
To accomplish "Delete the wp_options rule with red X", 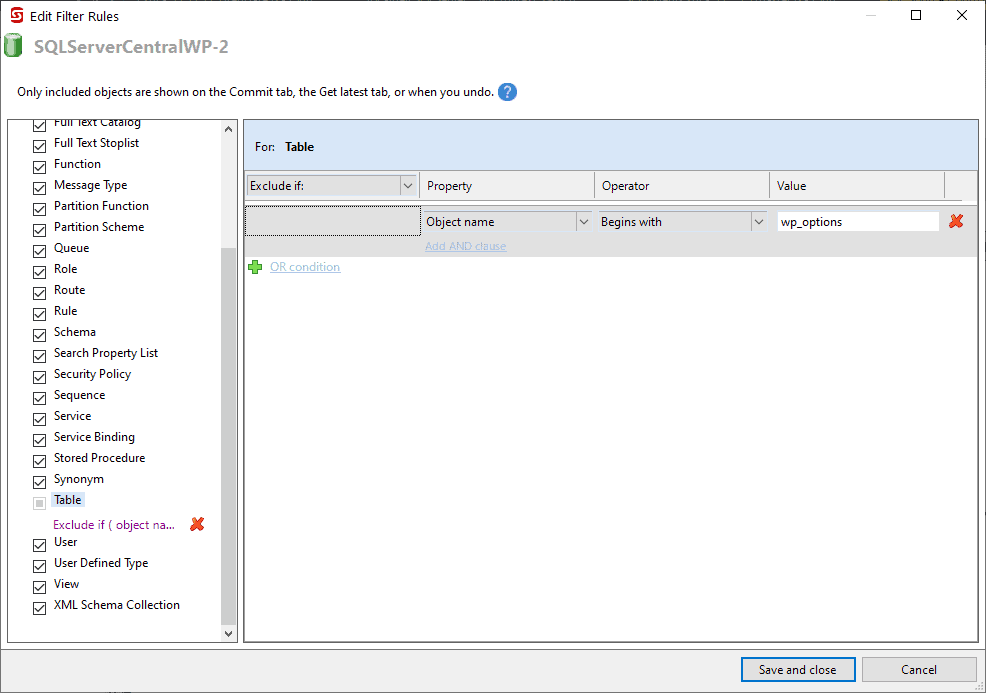I will pyautogui.click(x=956, y=222).
